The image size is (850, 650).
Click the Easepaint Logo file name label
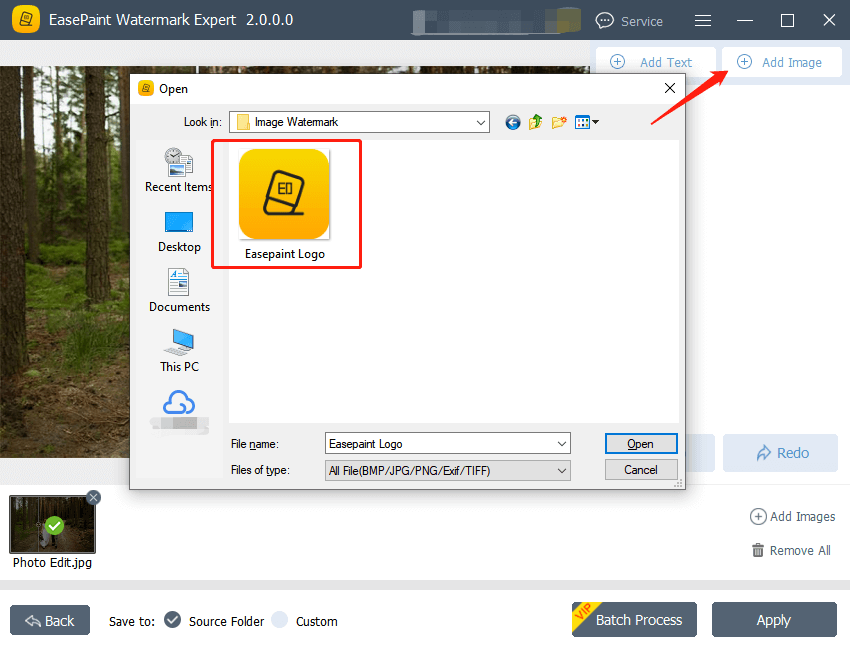click(x=285, y=254)
